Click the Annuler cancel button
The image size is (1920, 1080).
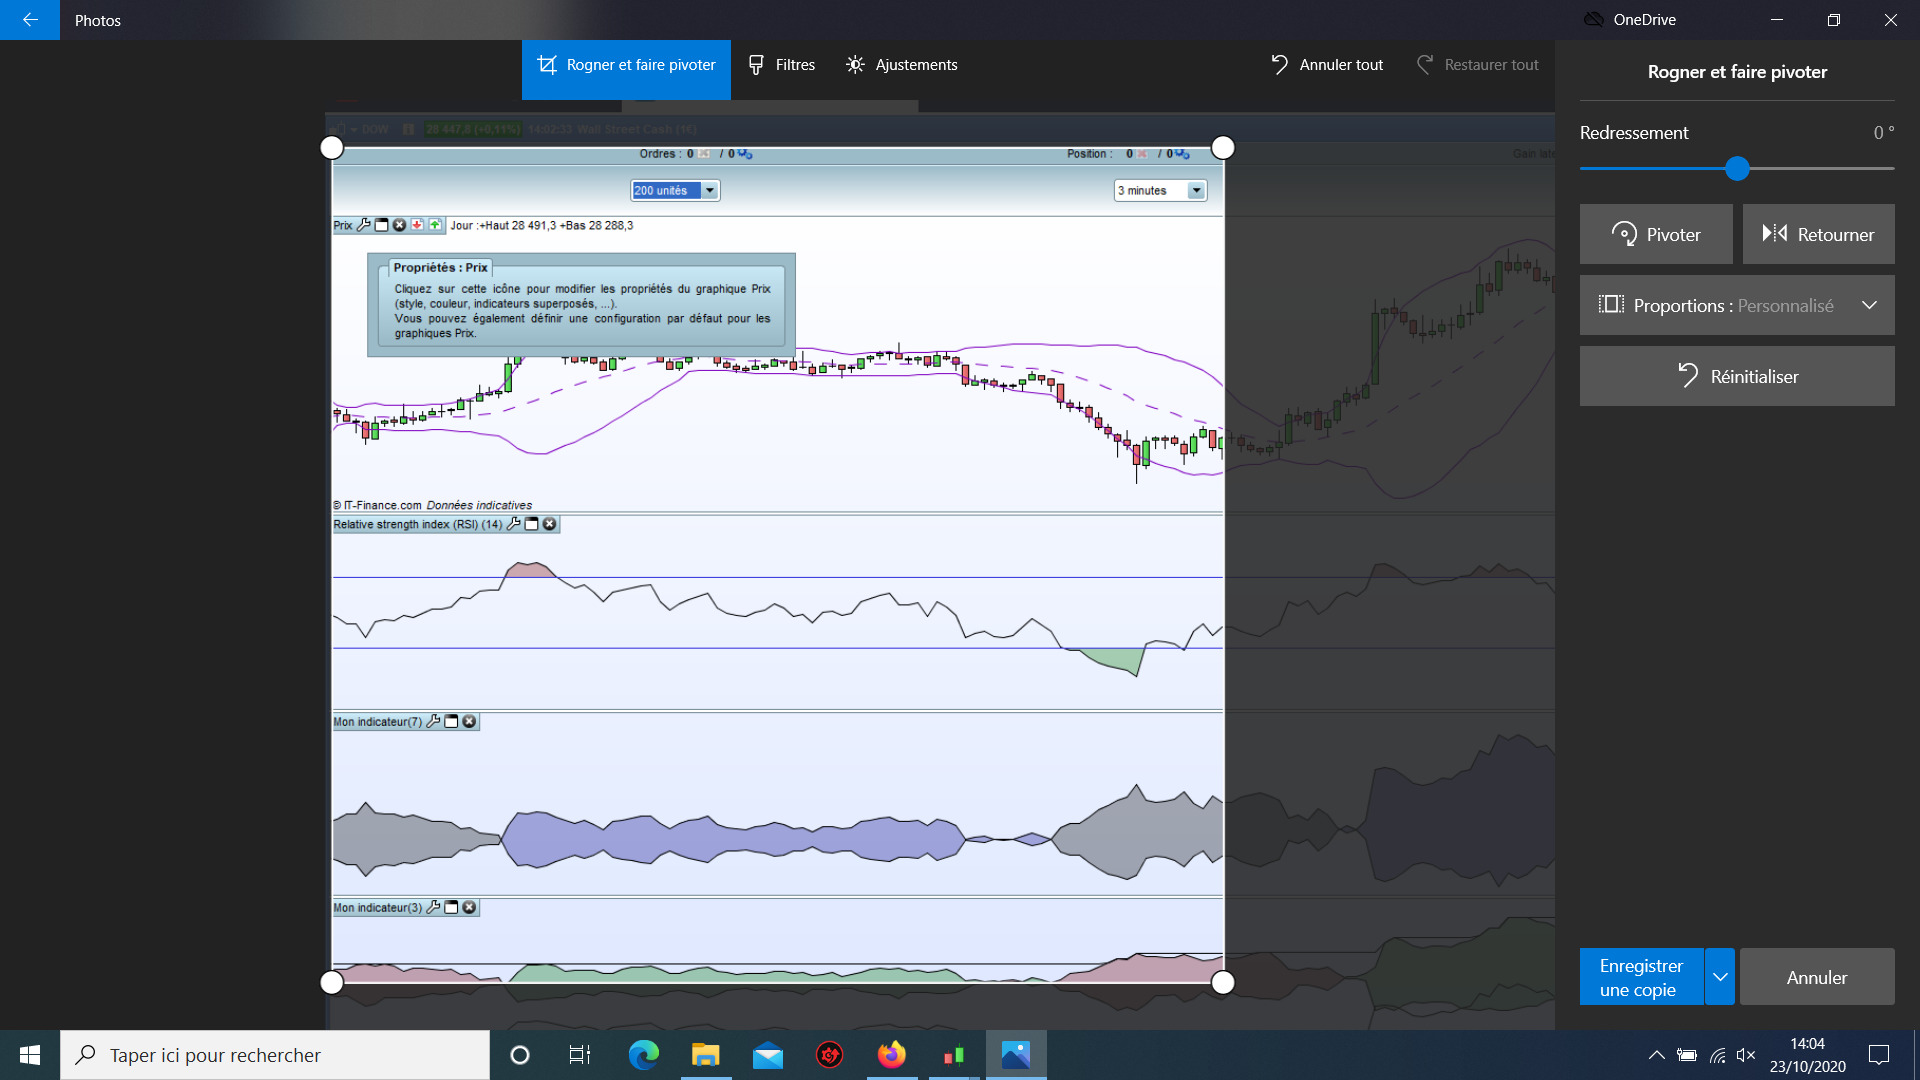click(1816, 977)
